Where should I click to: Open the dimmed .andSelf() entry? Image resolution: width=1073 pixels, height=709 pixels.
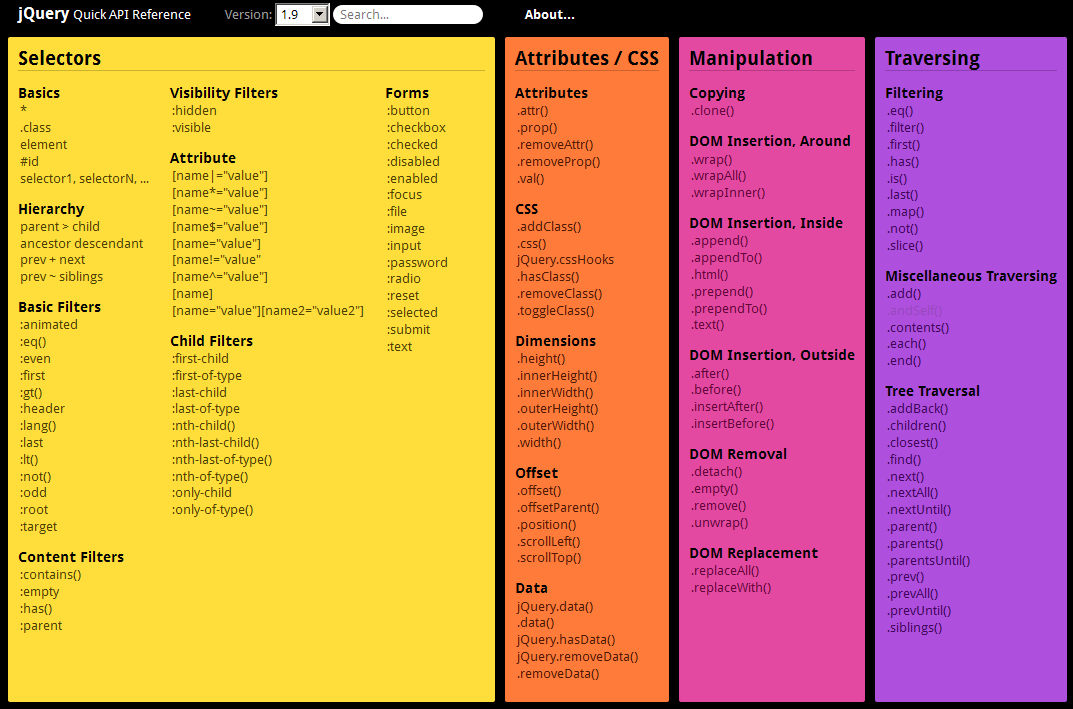point(914,311)
